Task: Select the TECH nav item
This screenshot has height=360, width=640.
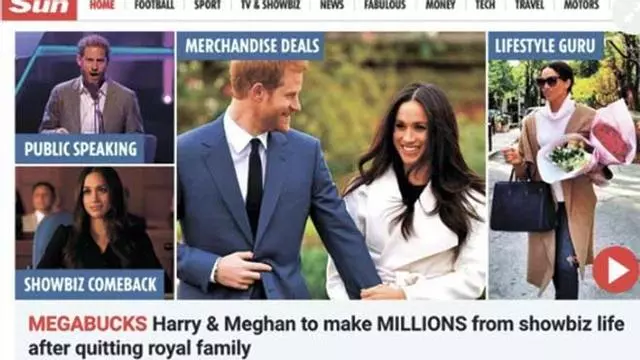Action: click(x=485, y=5)
